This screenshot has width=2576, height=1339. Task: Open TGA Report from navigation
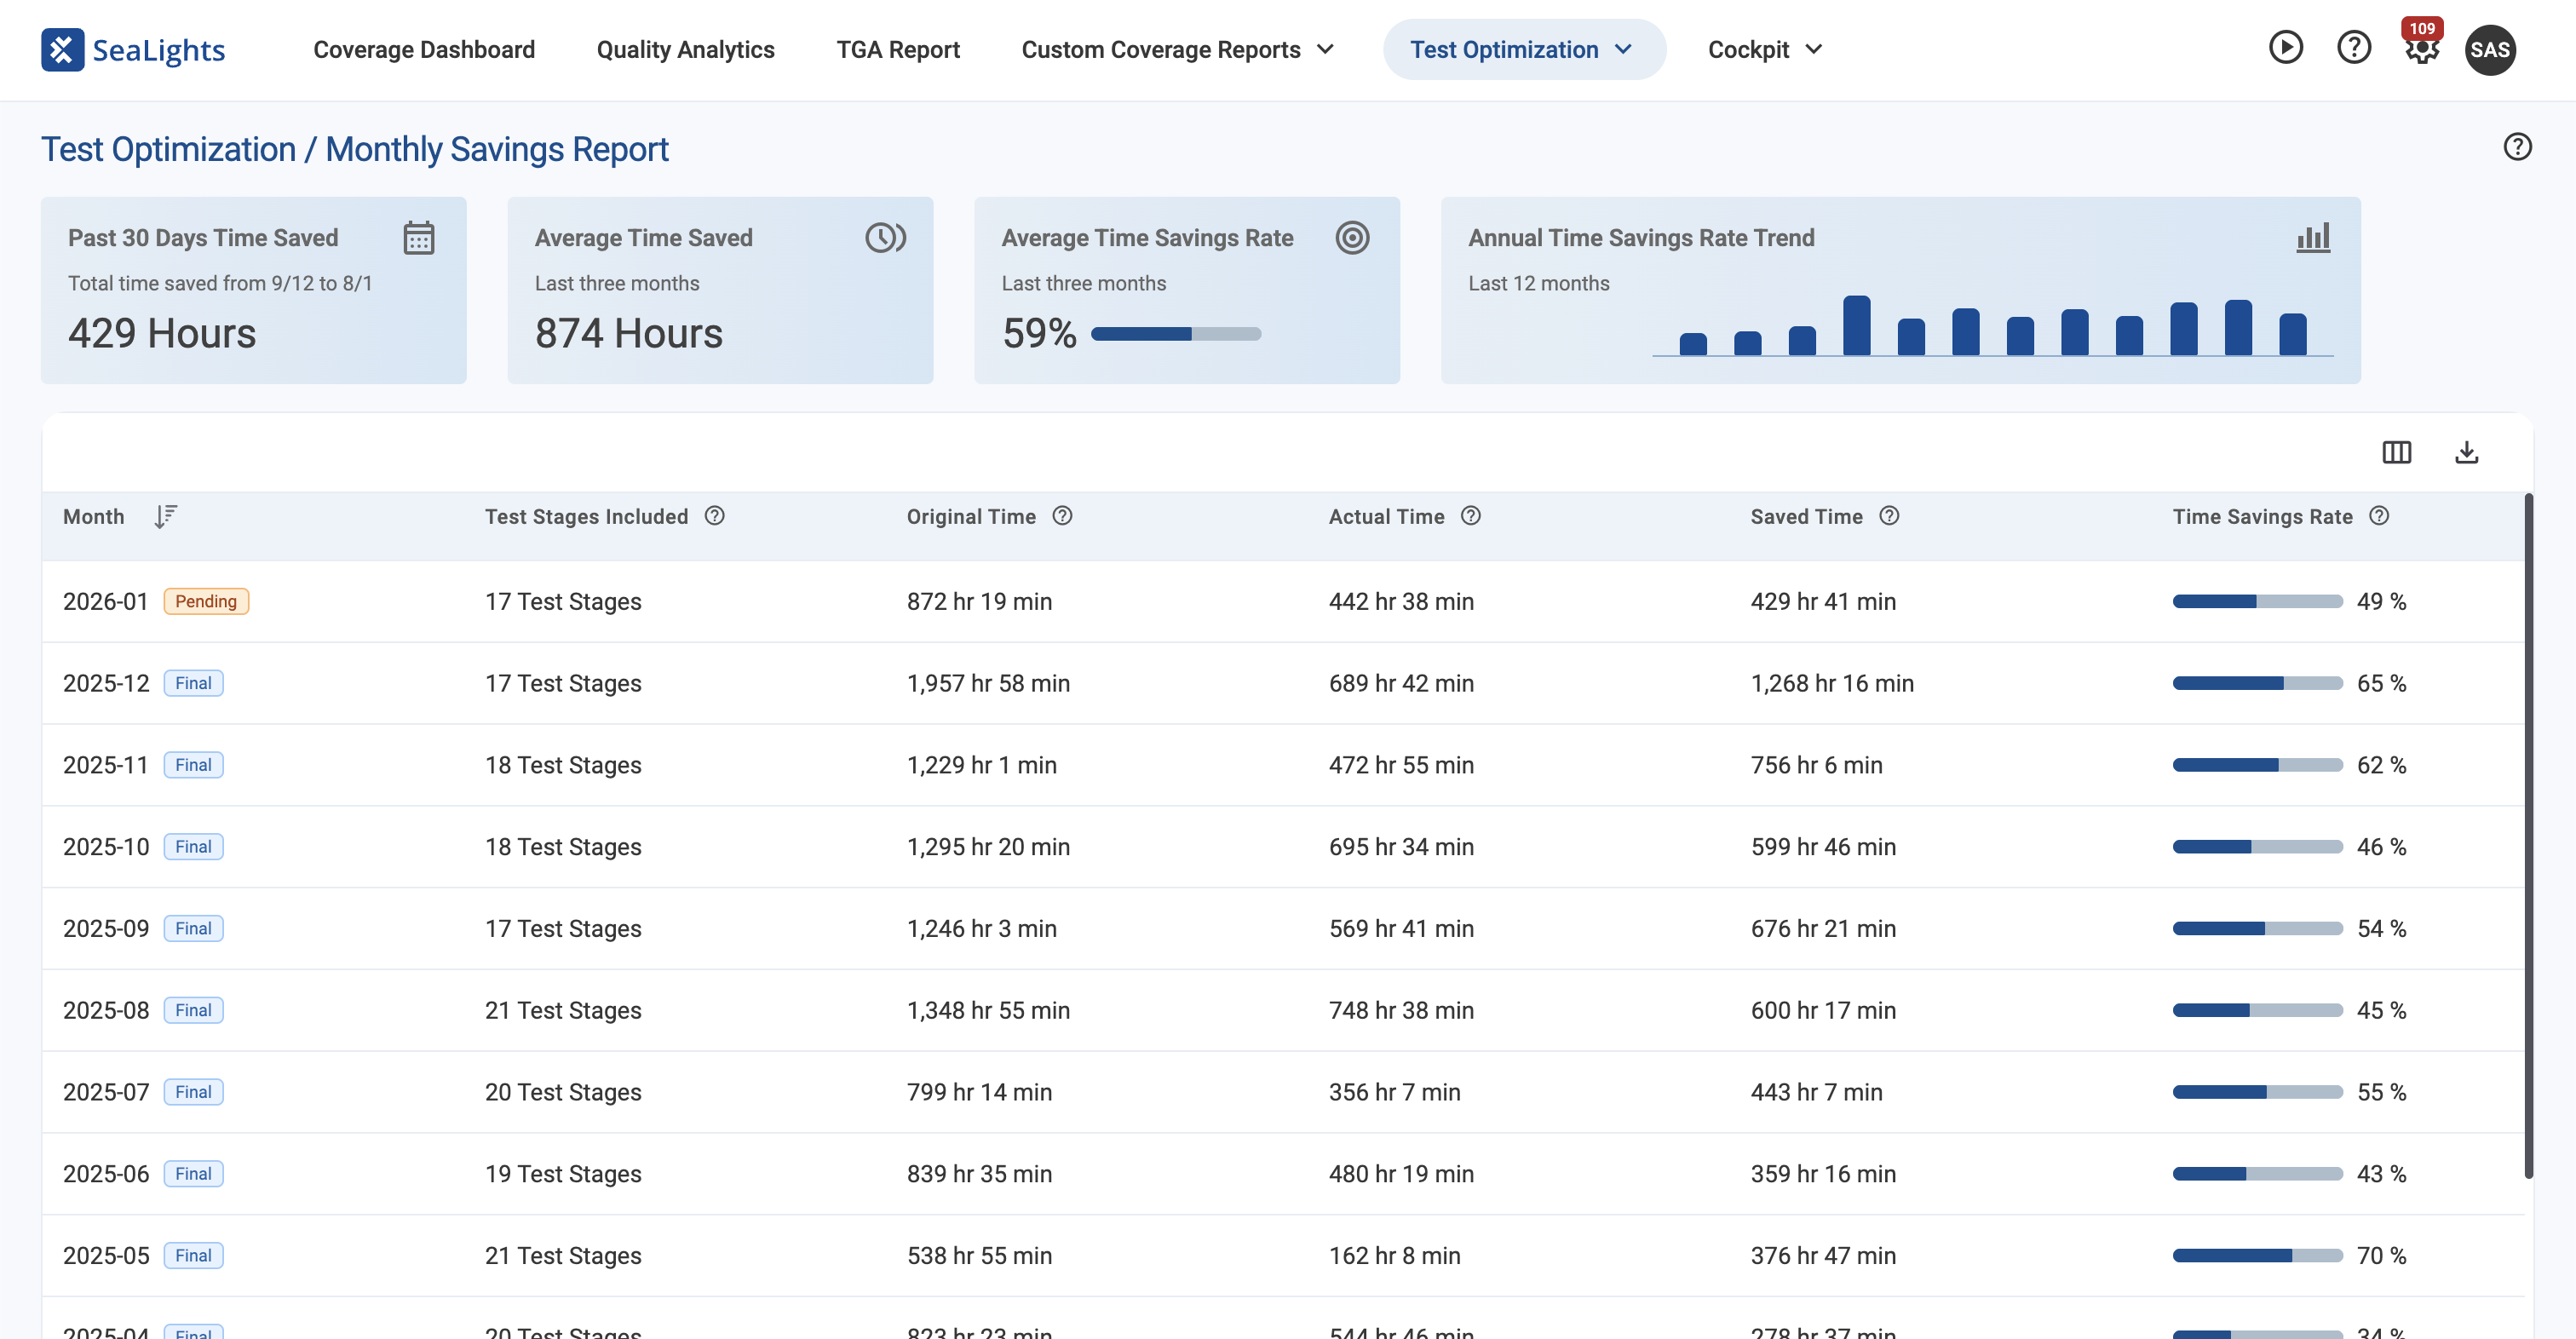pos(897,50)
